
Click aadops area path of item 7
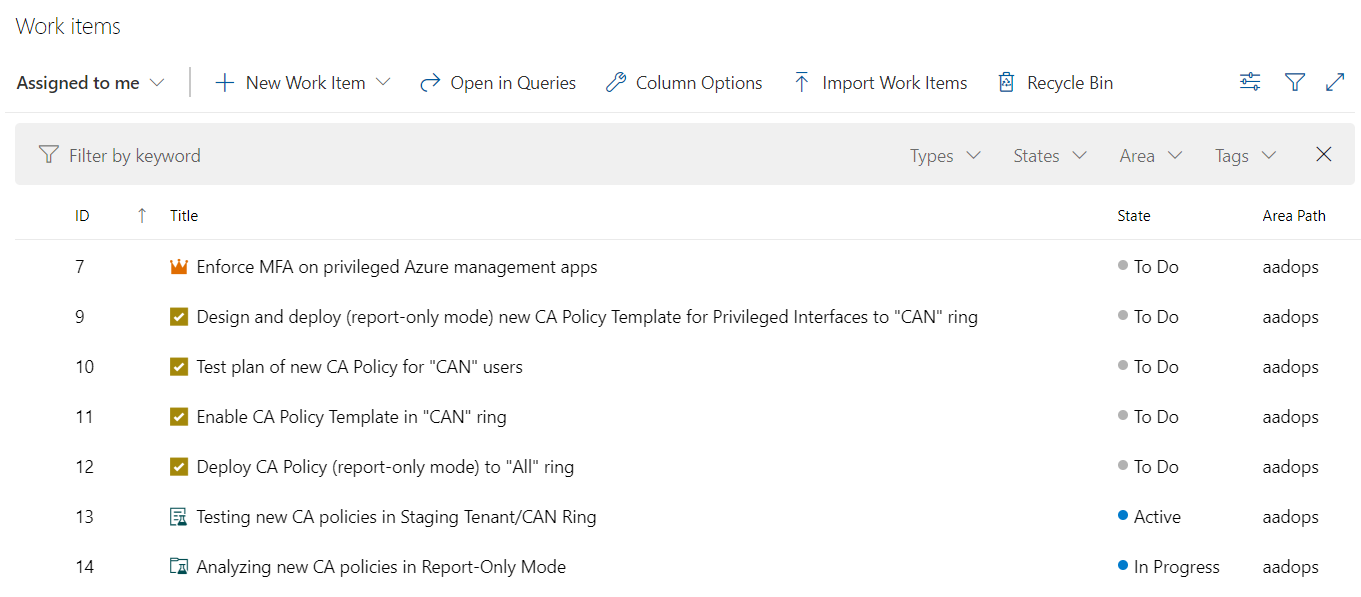1290,267
